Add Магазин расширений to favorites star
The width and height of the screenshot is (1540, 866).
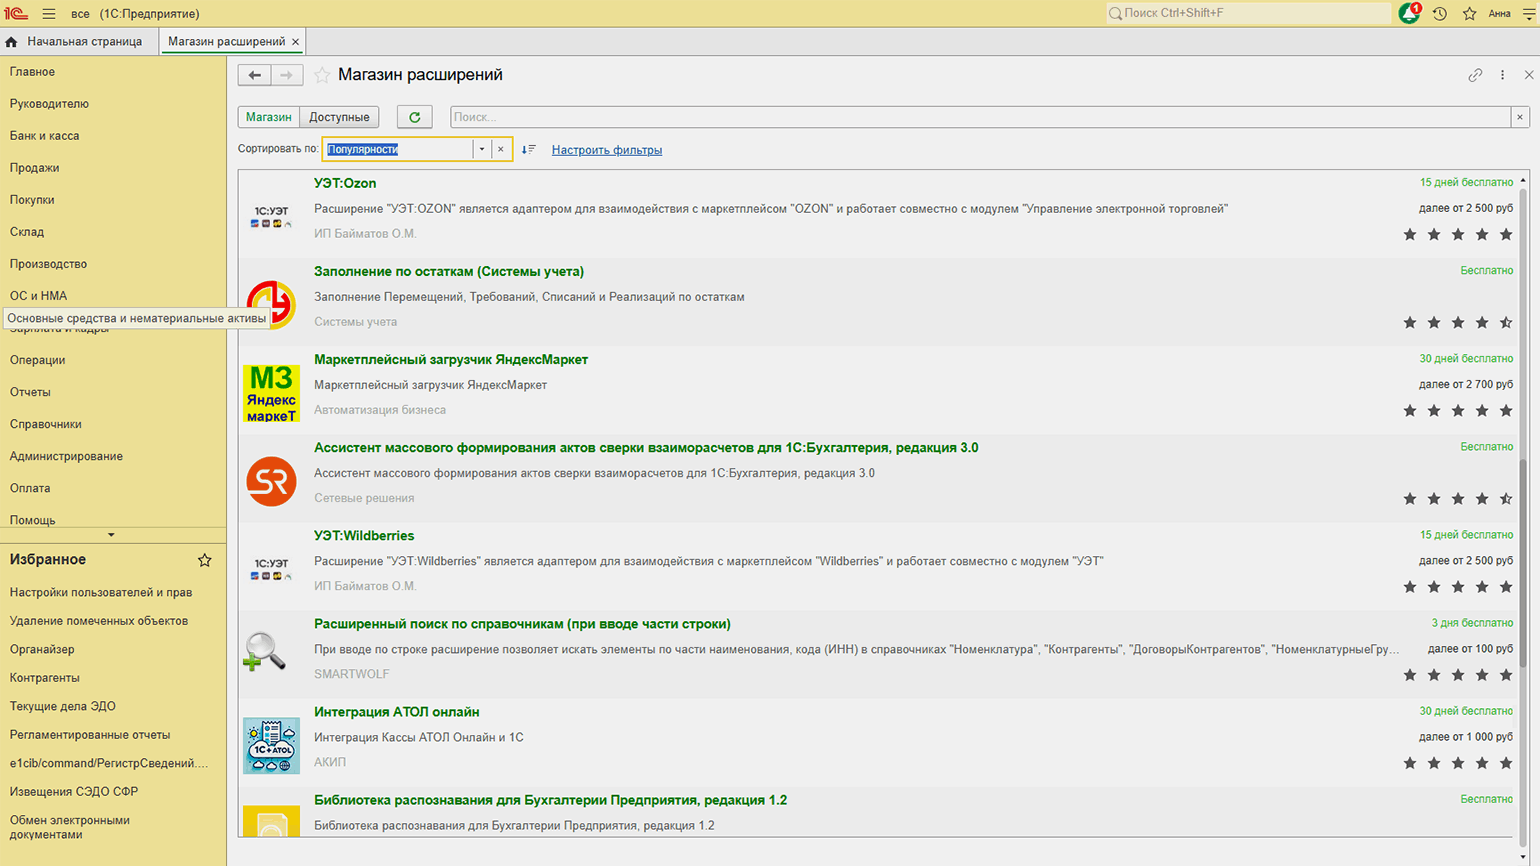click(x=322, y=75)
